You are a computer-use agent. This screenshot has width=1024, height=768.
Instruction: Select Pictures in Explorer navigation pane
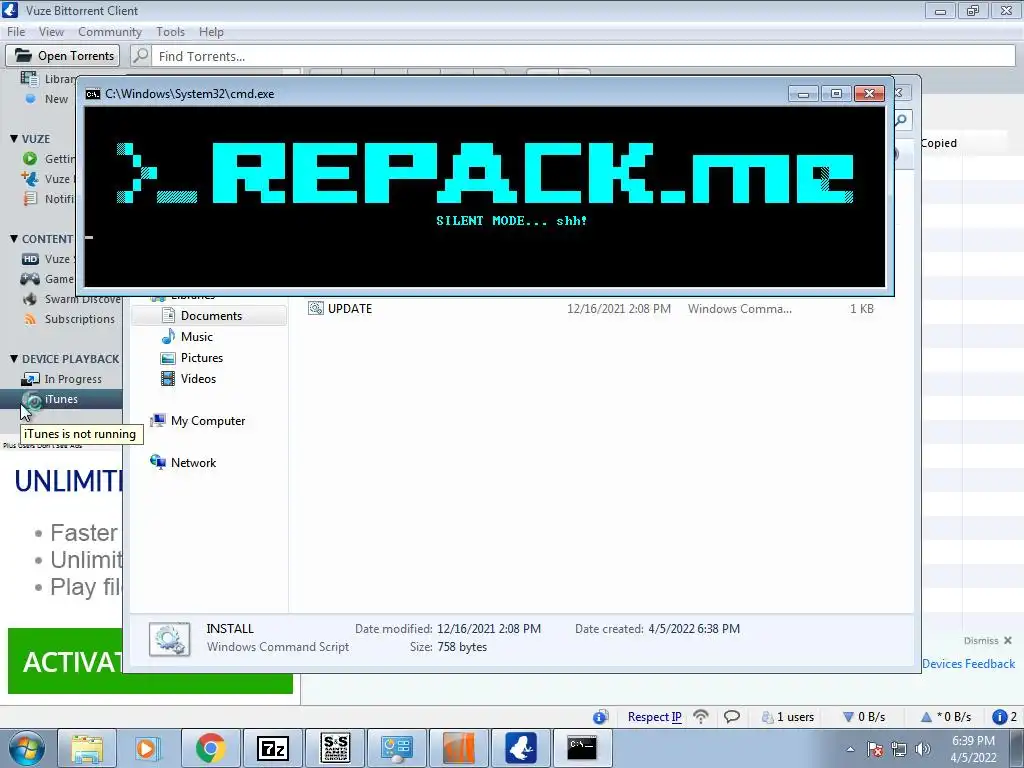(x=201, y=358)
